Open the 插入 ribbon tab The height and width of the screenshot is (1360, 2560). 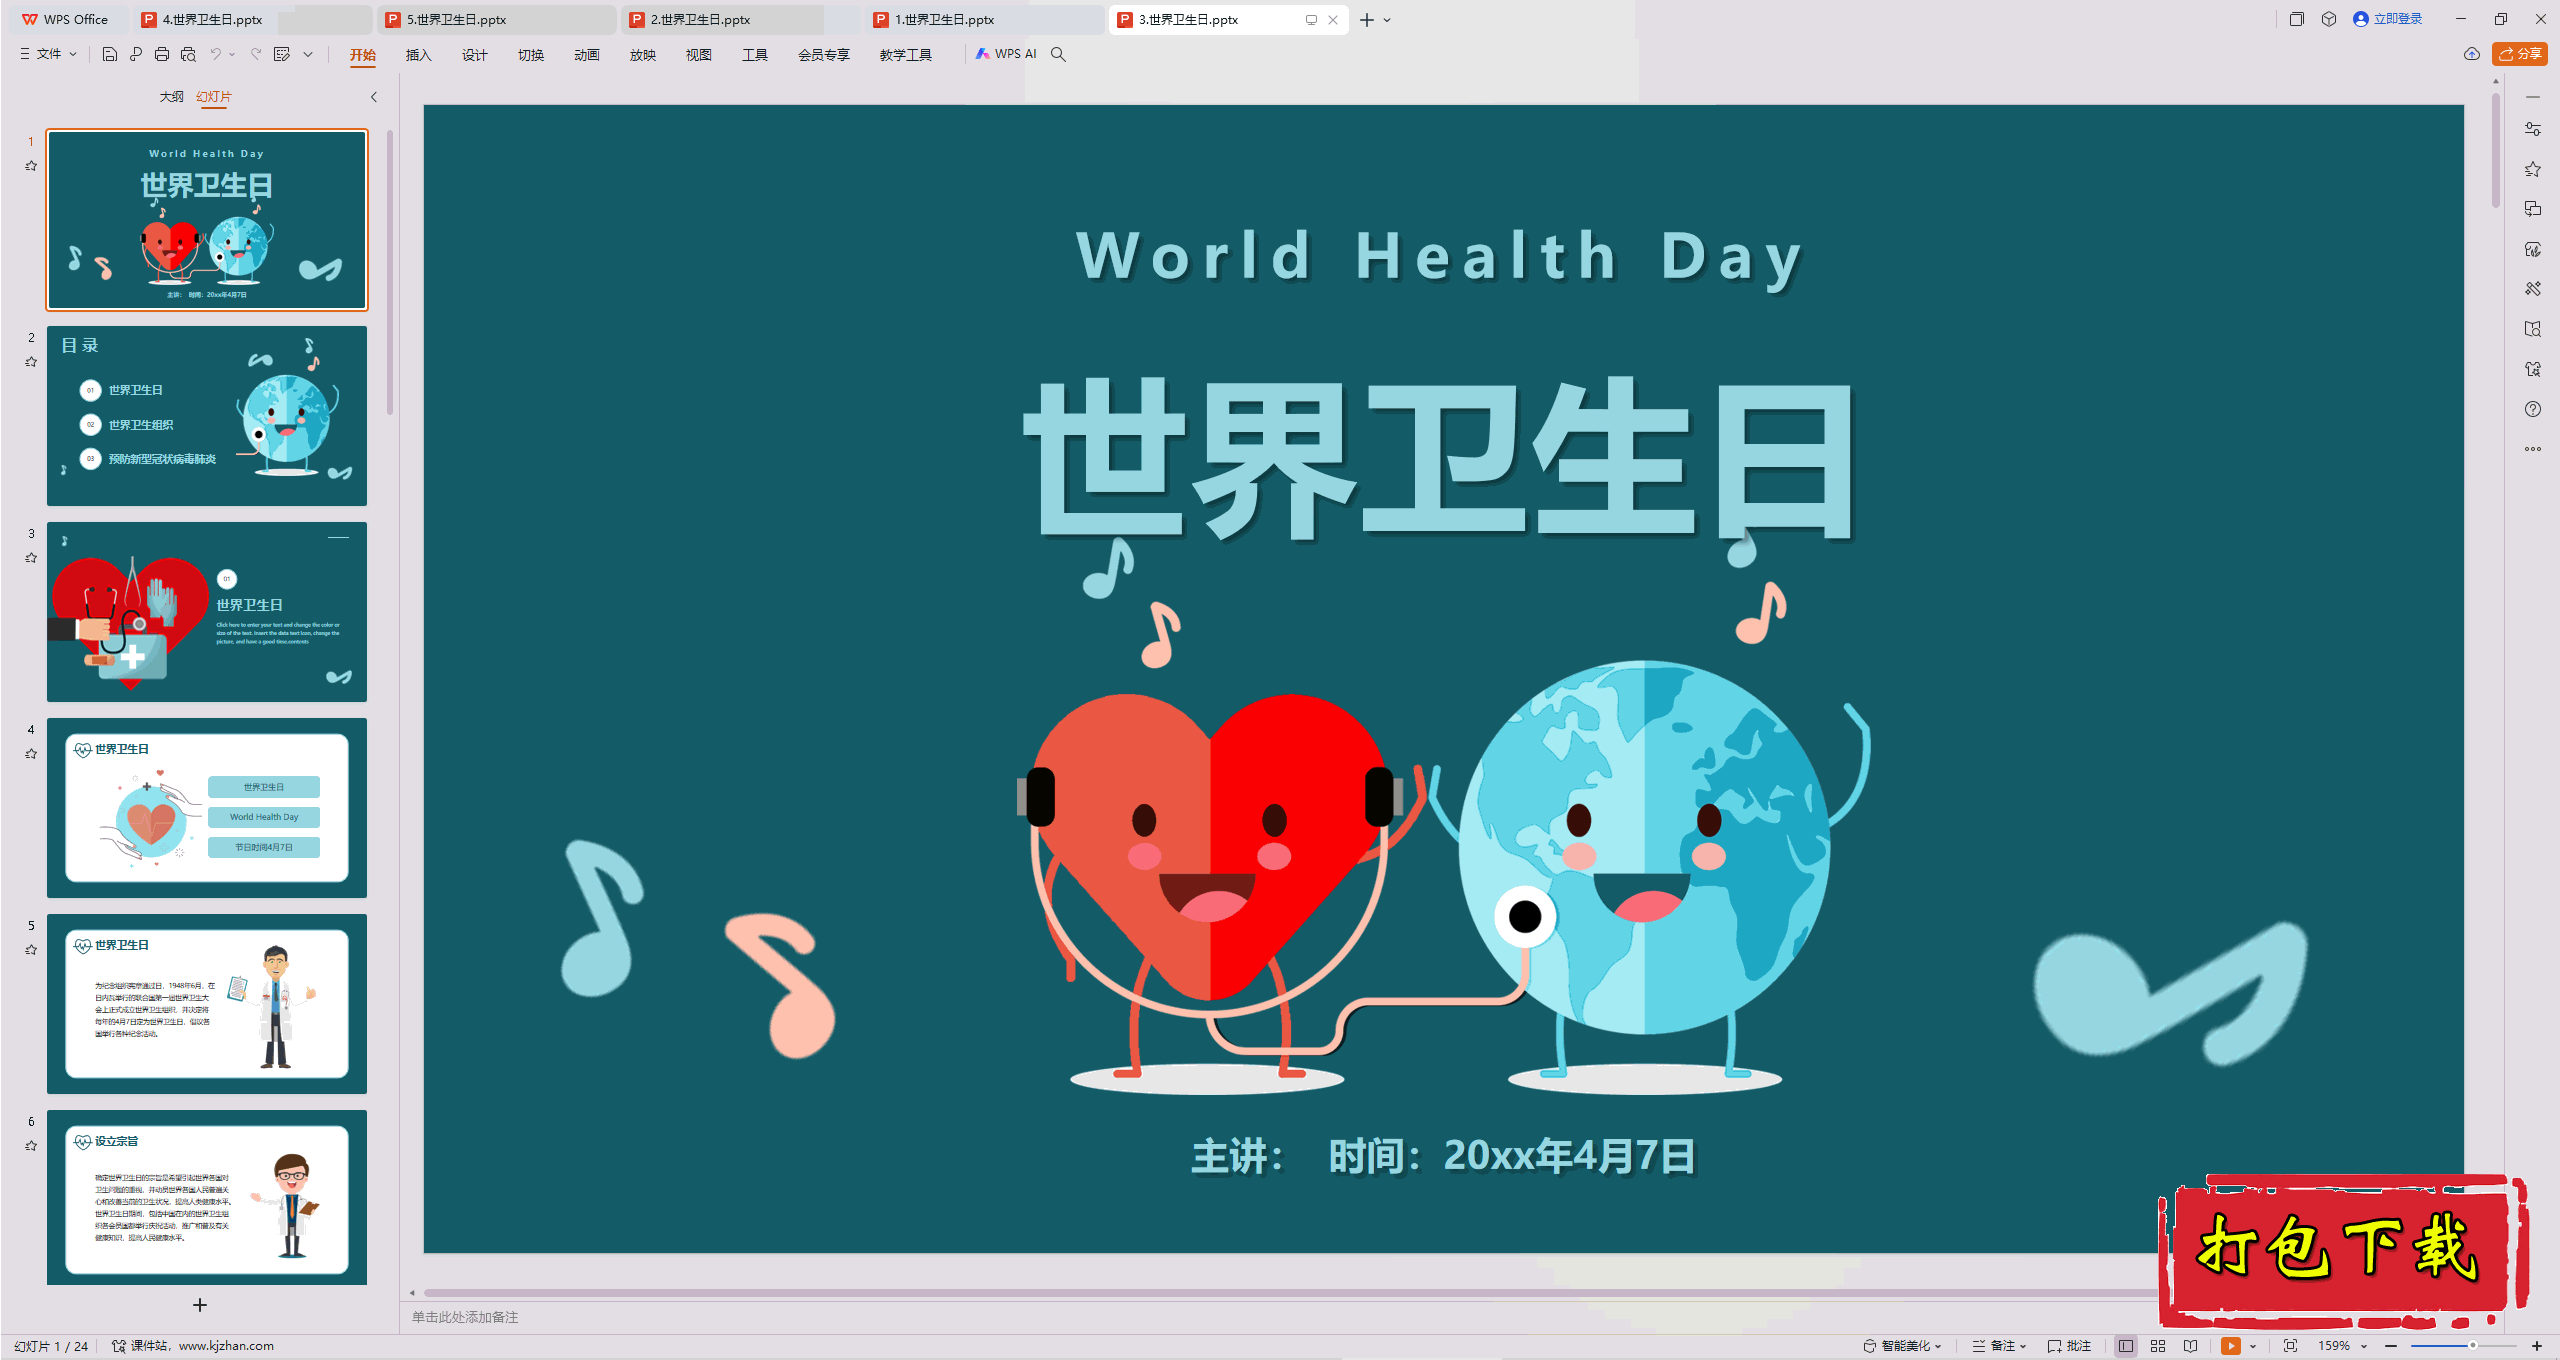click(418, 55)
